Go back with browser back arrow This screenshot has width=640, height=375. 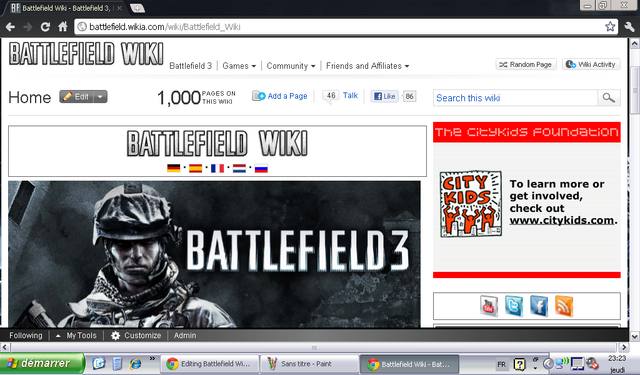10,27
